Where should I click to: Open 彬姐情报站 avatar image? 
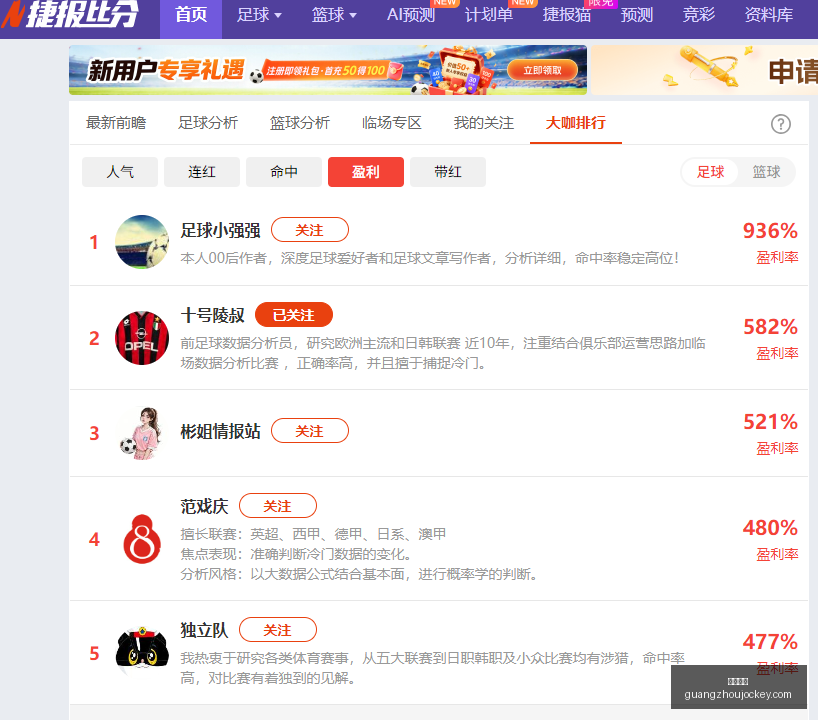pos(142,433)
